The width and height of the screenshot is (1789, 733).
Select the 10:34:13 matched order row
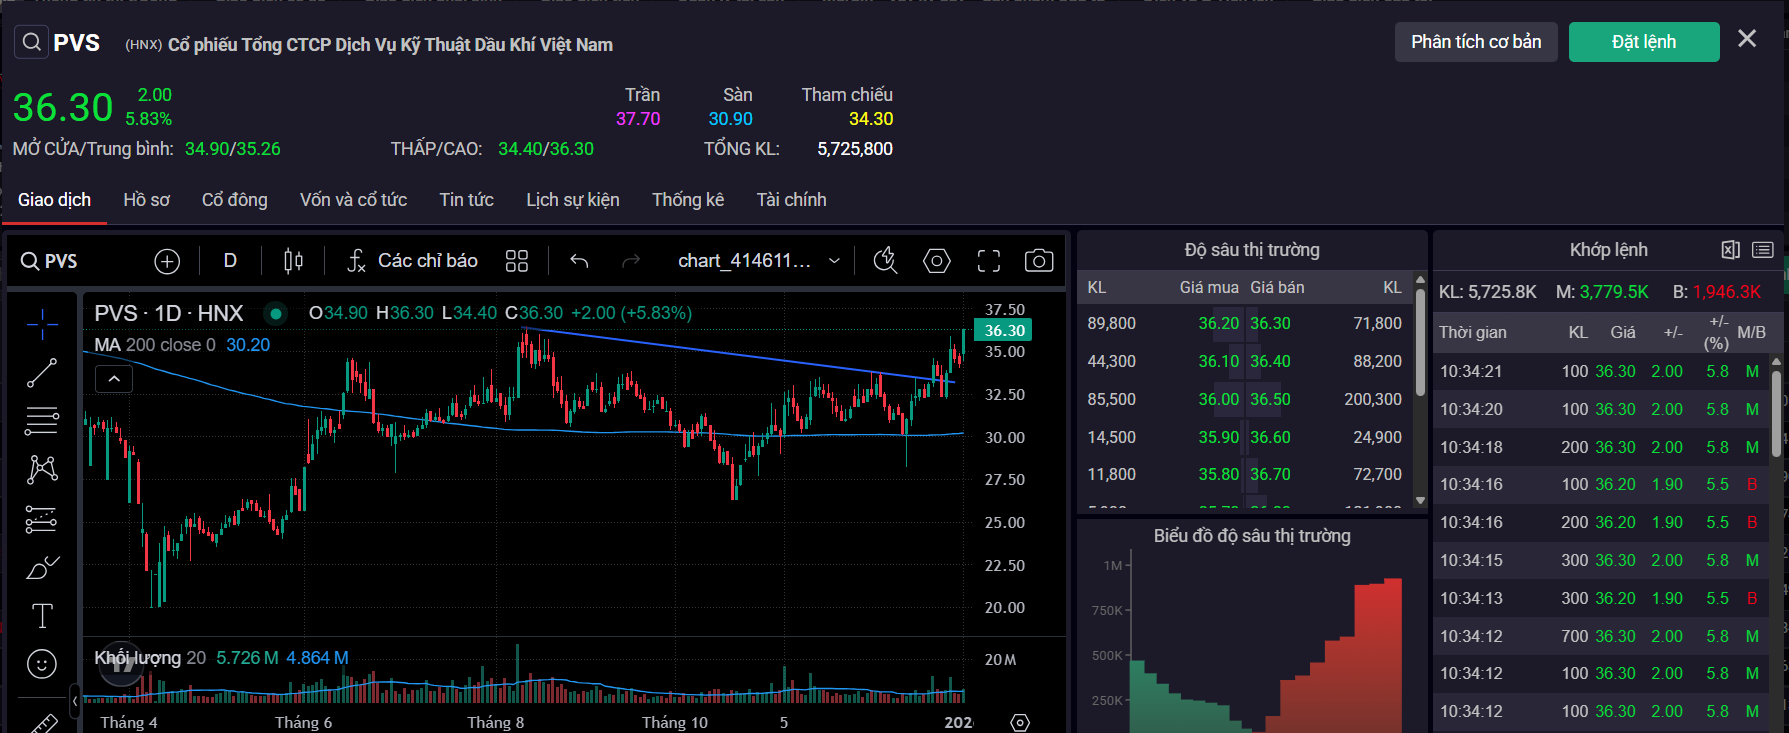(x=1600, y=599)
